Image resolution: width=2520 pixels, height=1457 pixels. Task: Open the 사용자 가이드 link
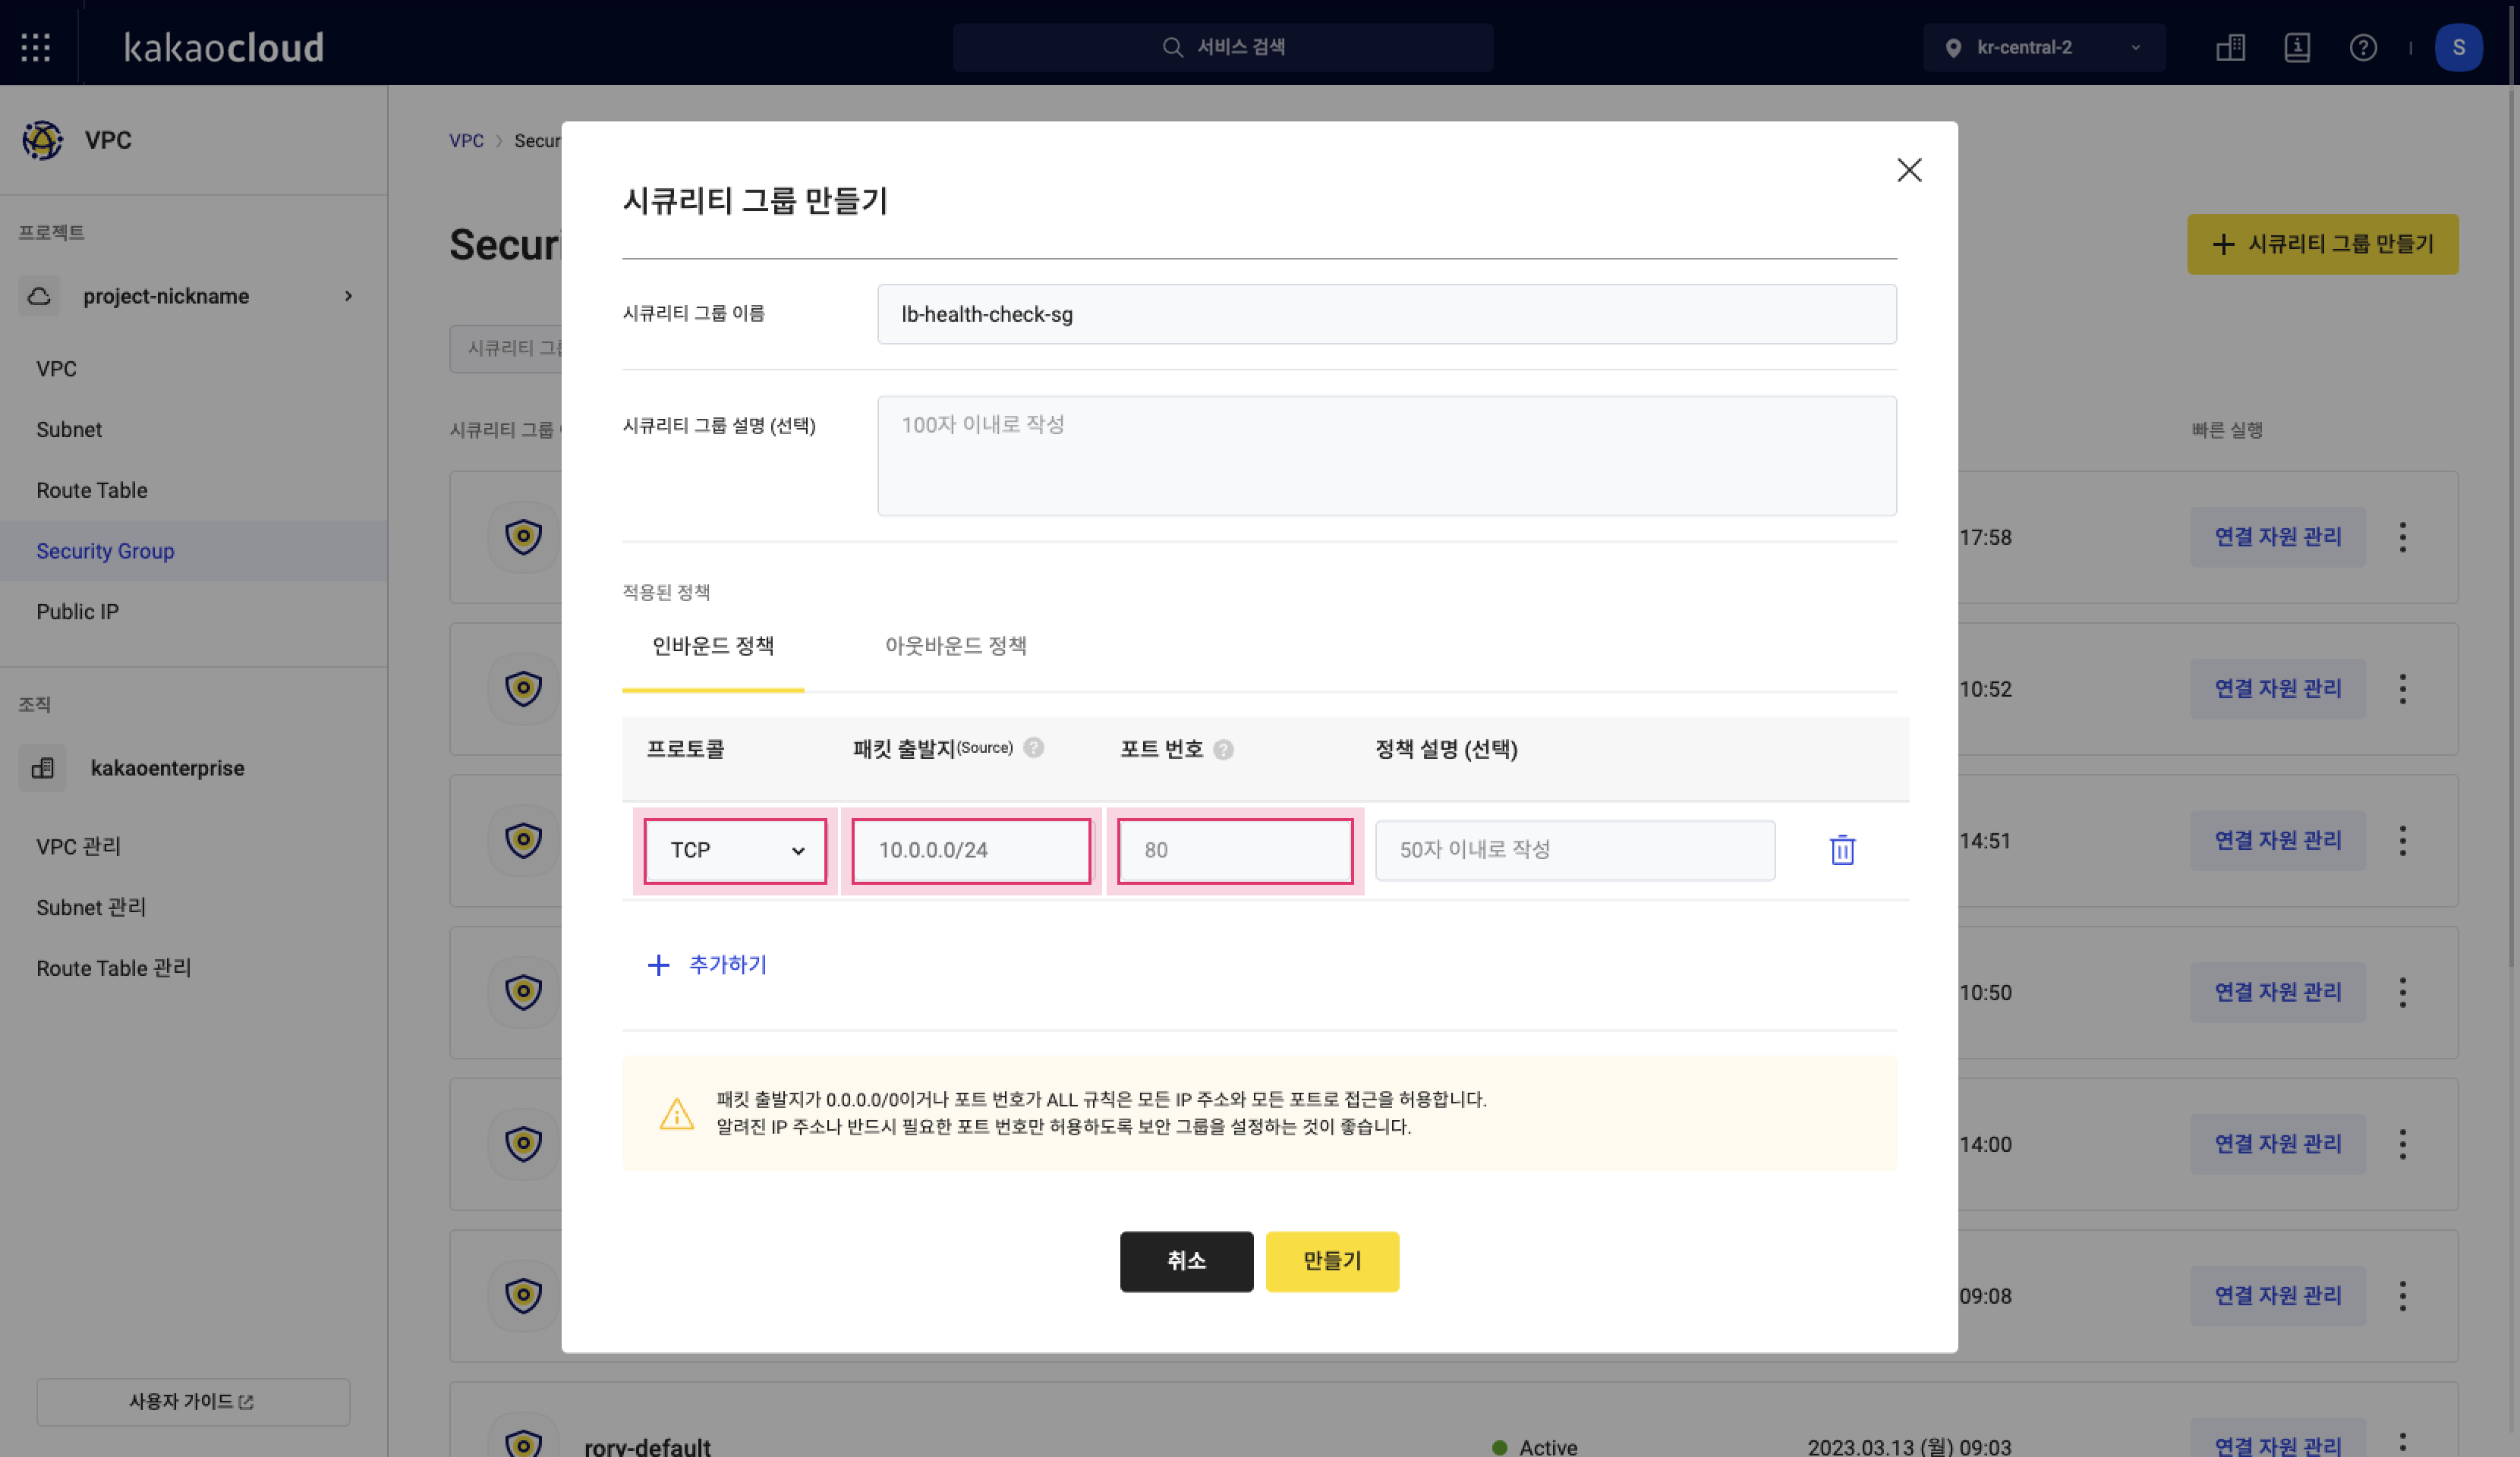pos(193,1402)
